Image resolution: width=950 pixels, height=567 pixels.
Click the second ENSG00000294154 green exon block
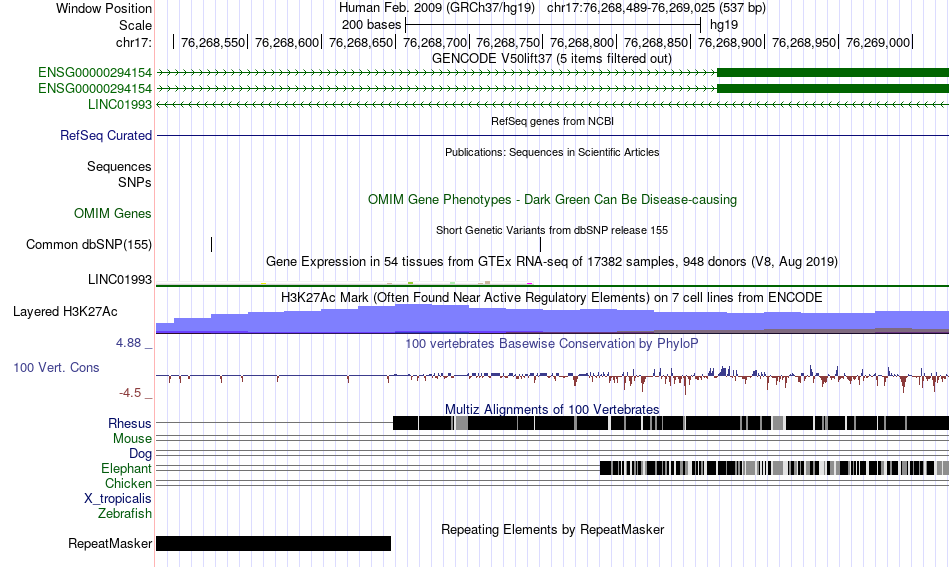point(833,88)
